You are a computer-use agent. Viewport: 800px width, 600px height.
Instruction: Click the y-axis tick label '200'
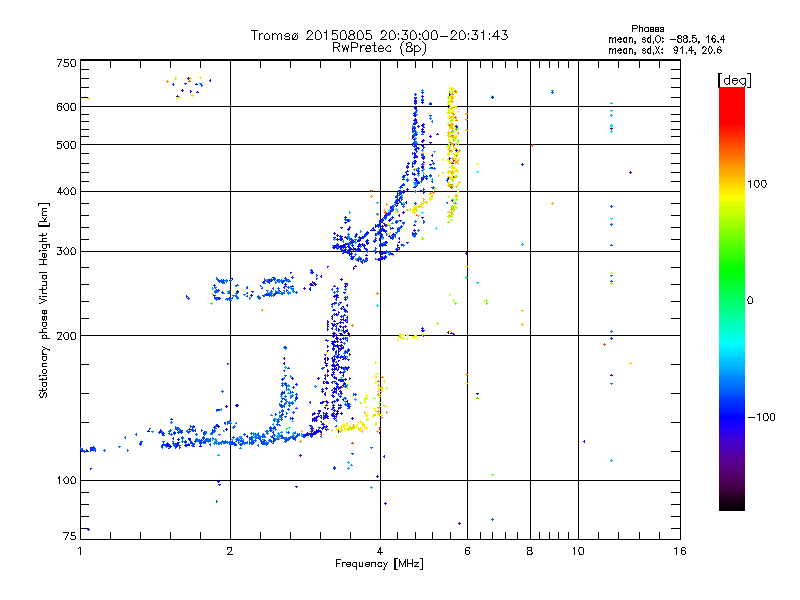coord(66,336)
